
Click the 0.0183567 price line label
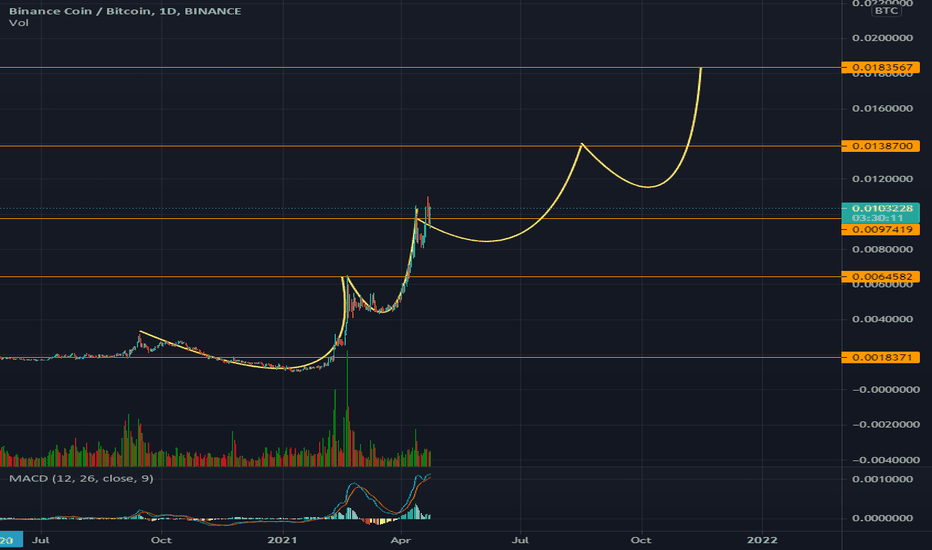point(881,67)
